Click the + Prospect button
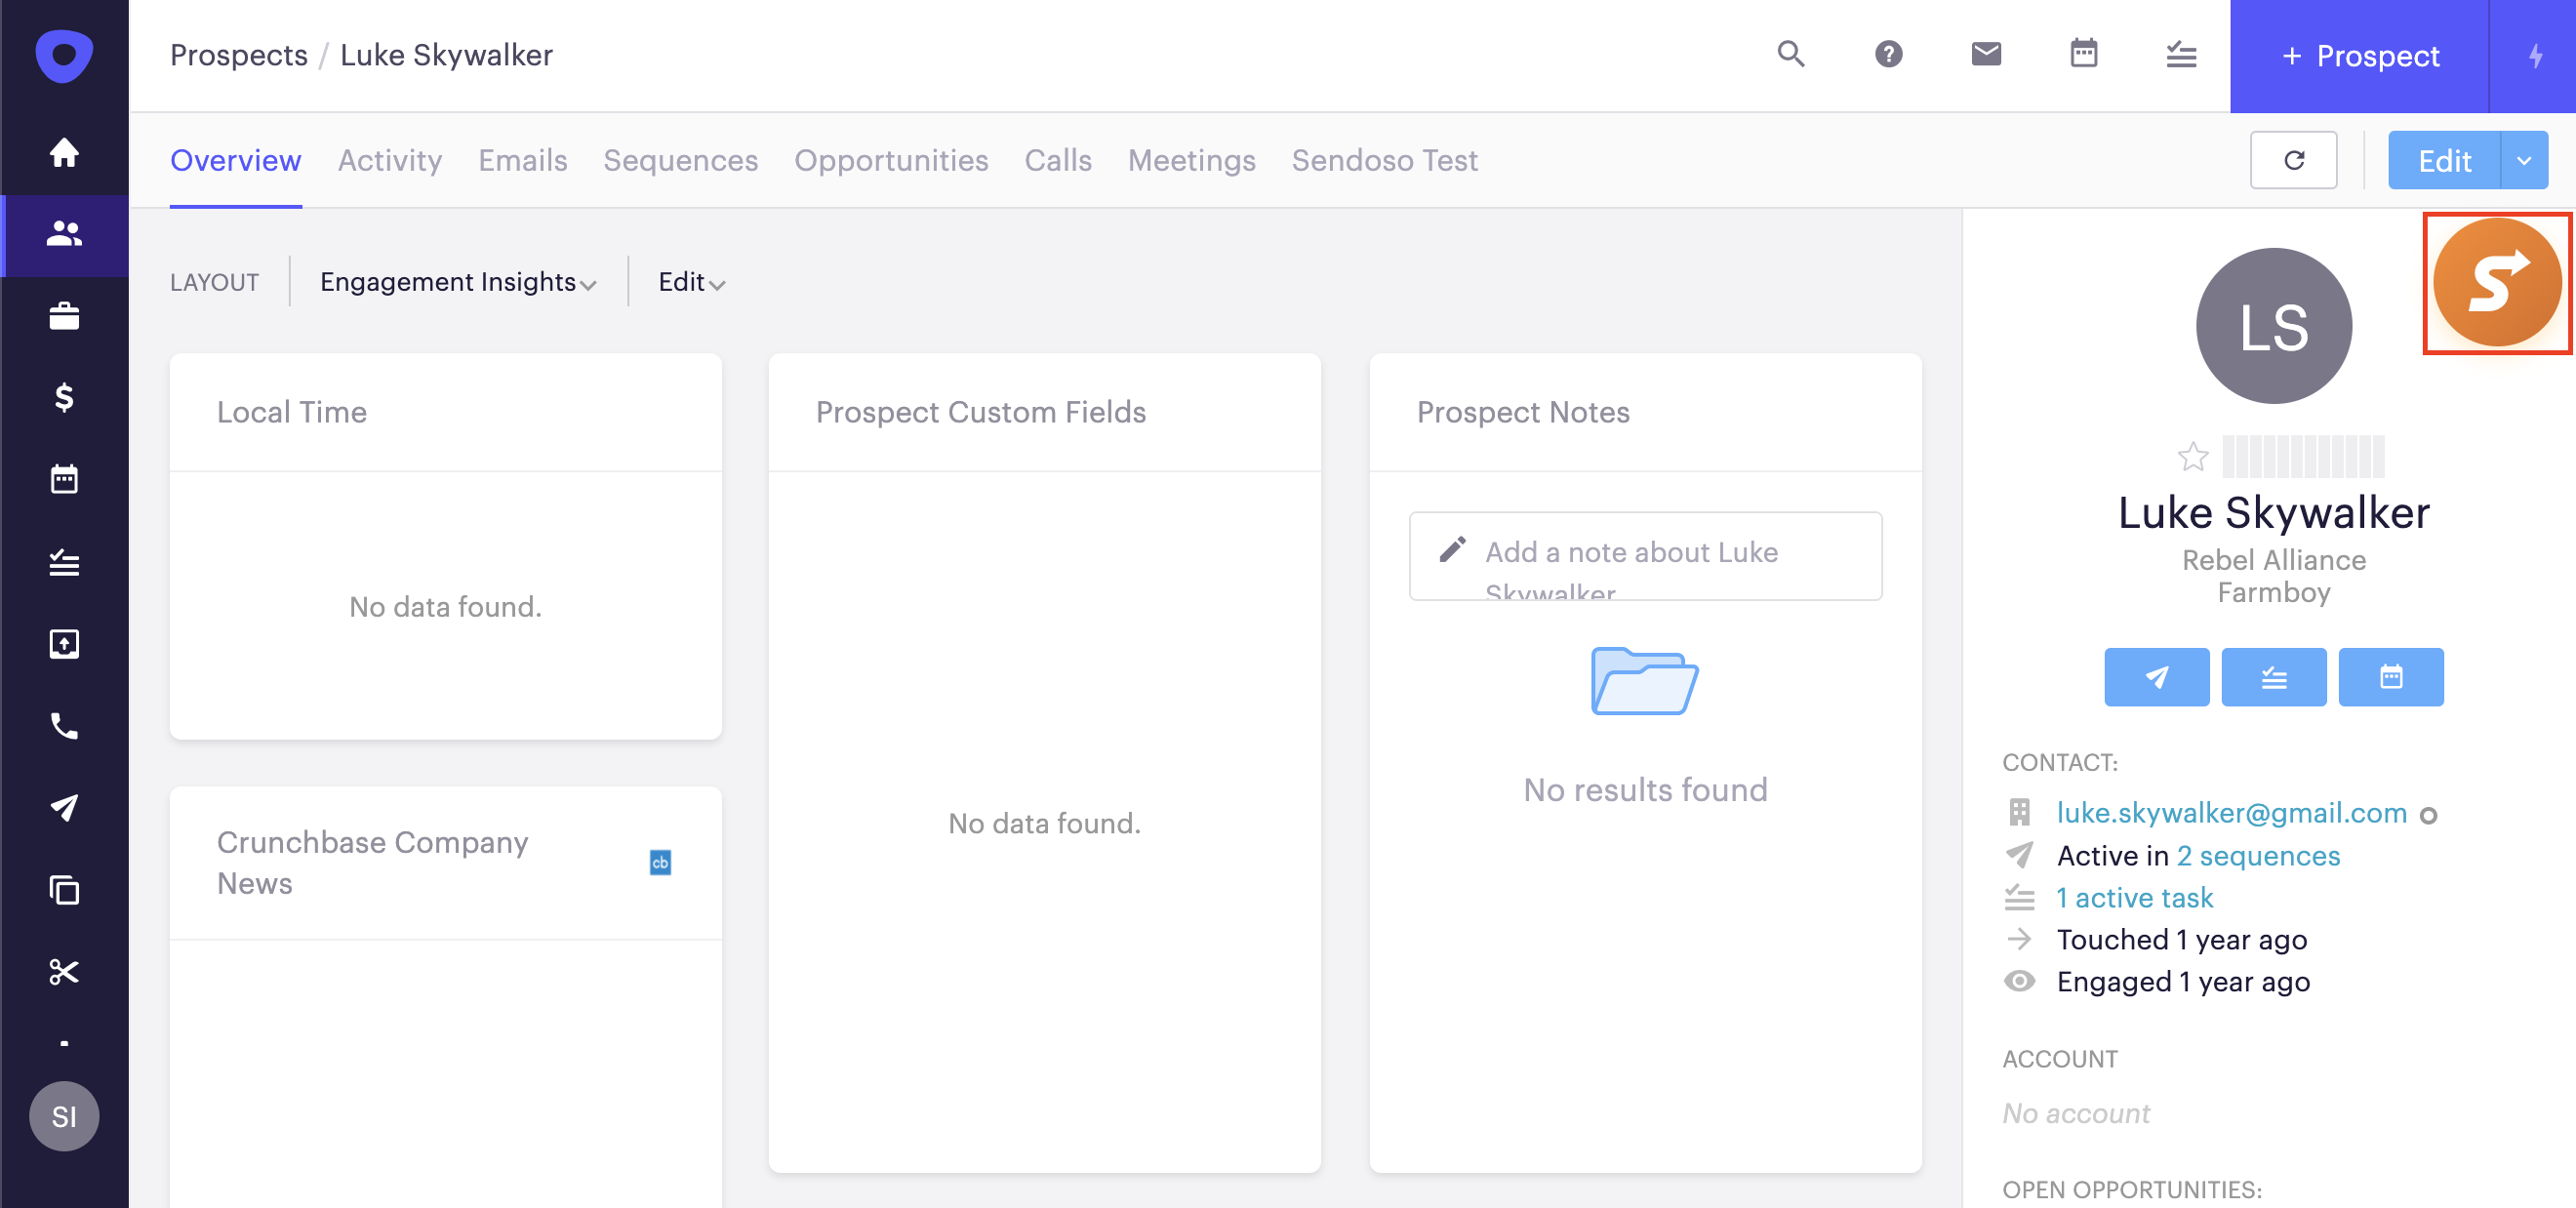 2359,56
